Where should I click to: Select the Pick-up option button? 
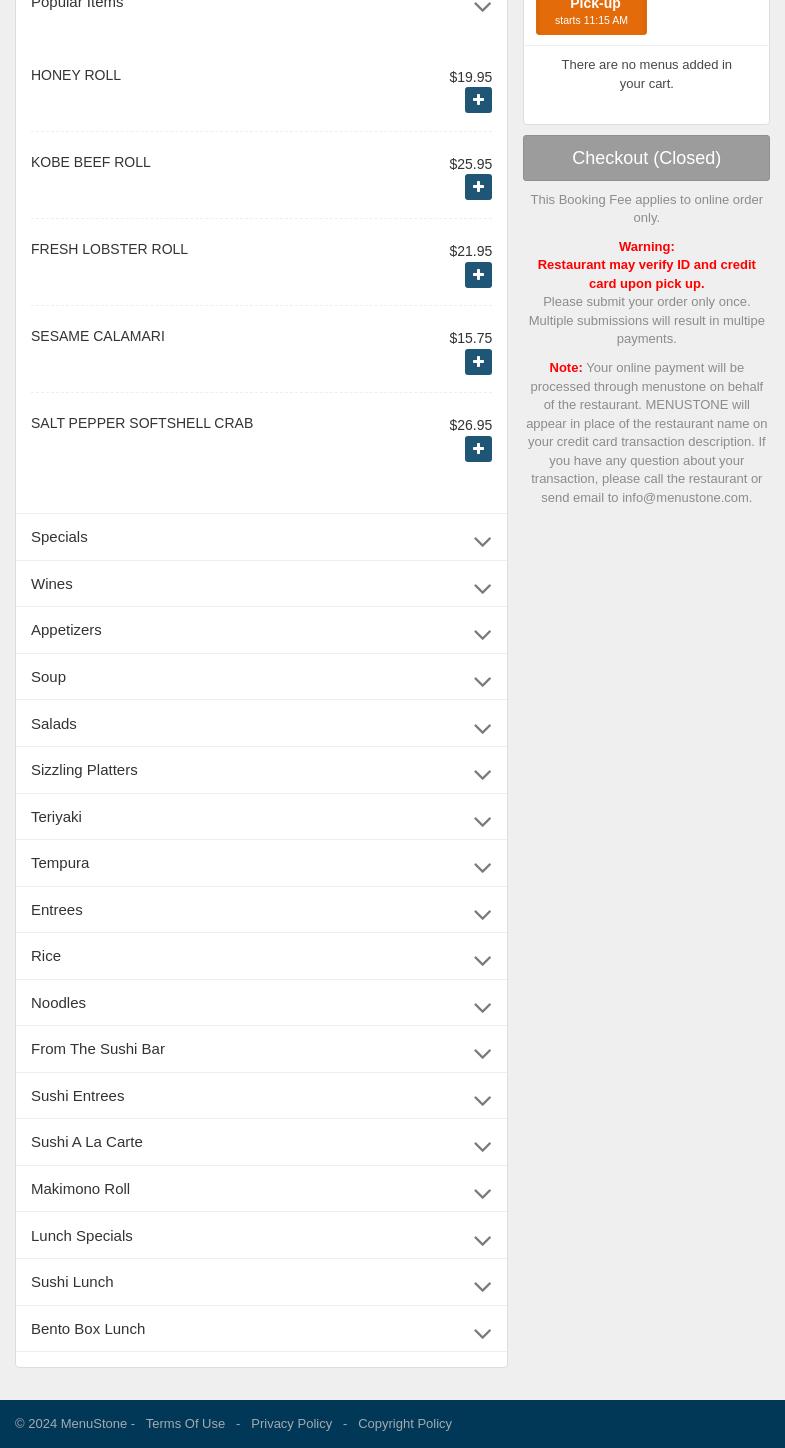[591, 12]
